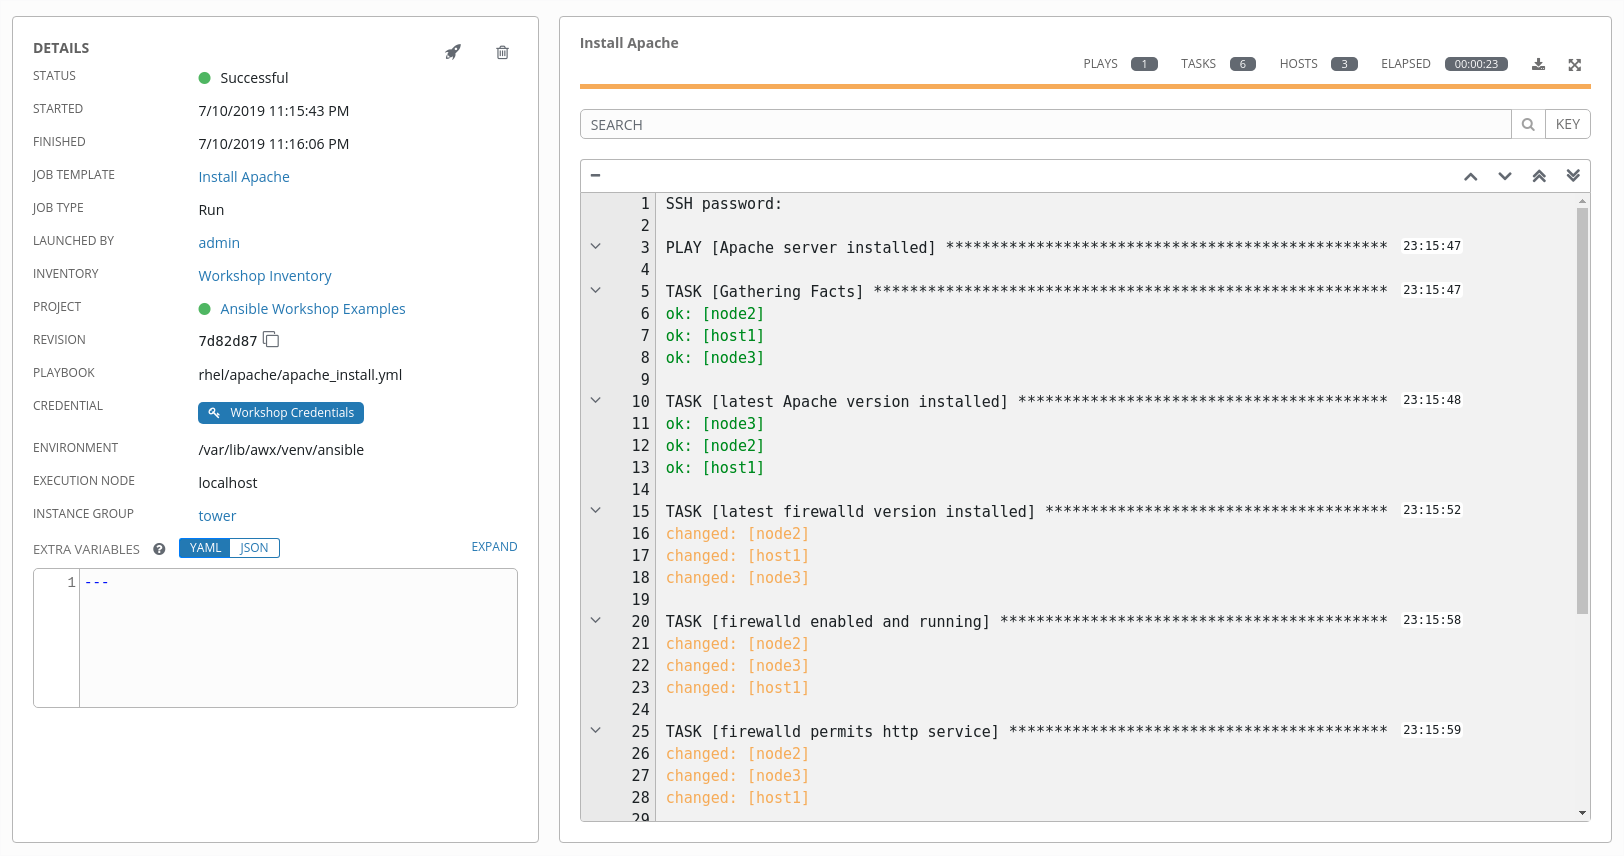The width and height of the screenshot is (1624, 856).
Task: Focus the output search field
Action: [x=1045, y=125]
